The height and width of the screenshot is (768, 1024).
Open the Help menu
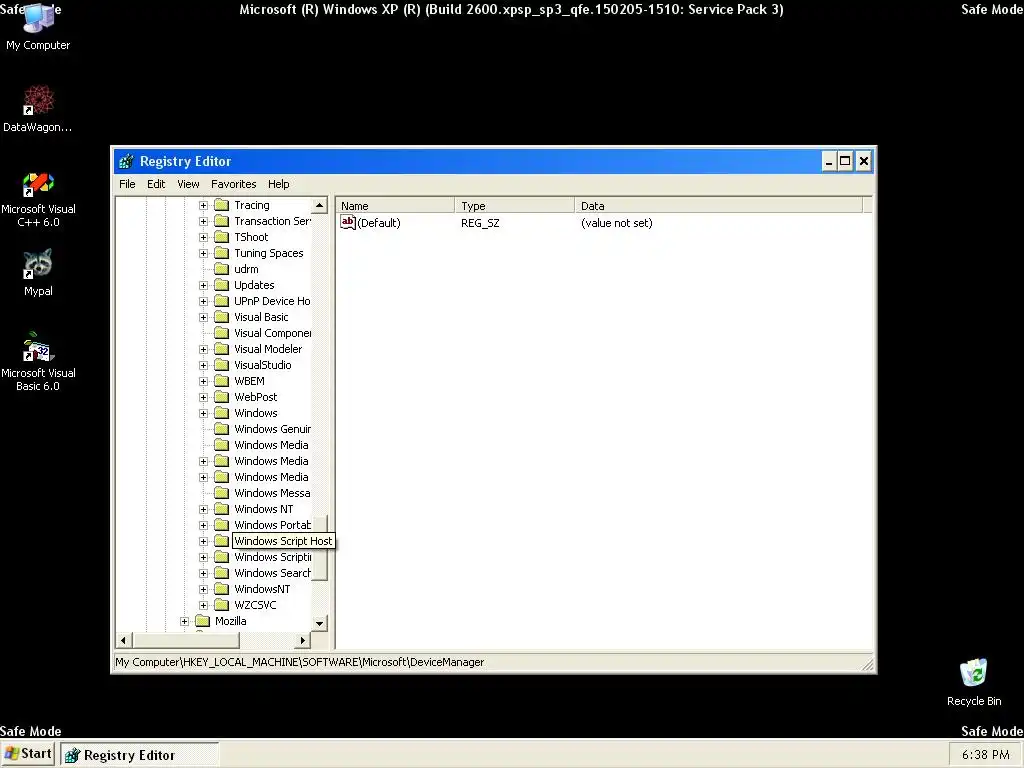pos(278,184)
